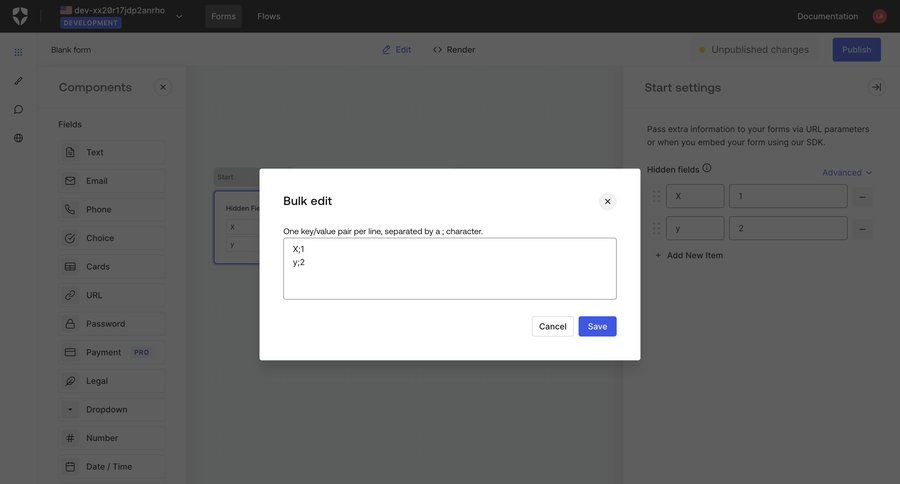900x484 pixels.
Task: Cancel the bulk edit dialog
Action: tap(552, 326)
